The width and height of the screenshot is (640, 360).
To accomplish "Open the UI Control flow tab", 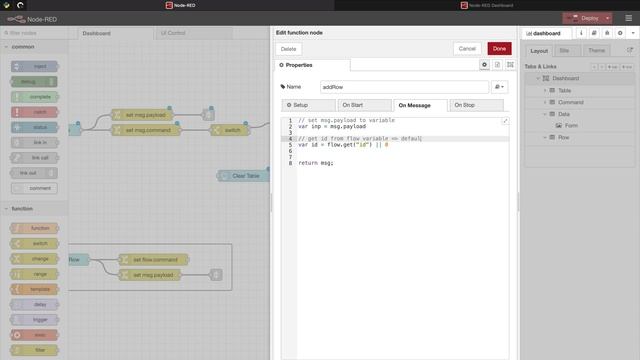I will tap(193, 33).
